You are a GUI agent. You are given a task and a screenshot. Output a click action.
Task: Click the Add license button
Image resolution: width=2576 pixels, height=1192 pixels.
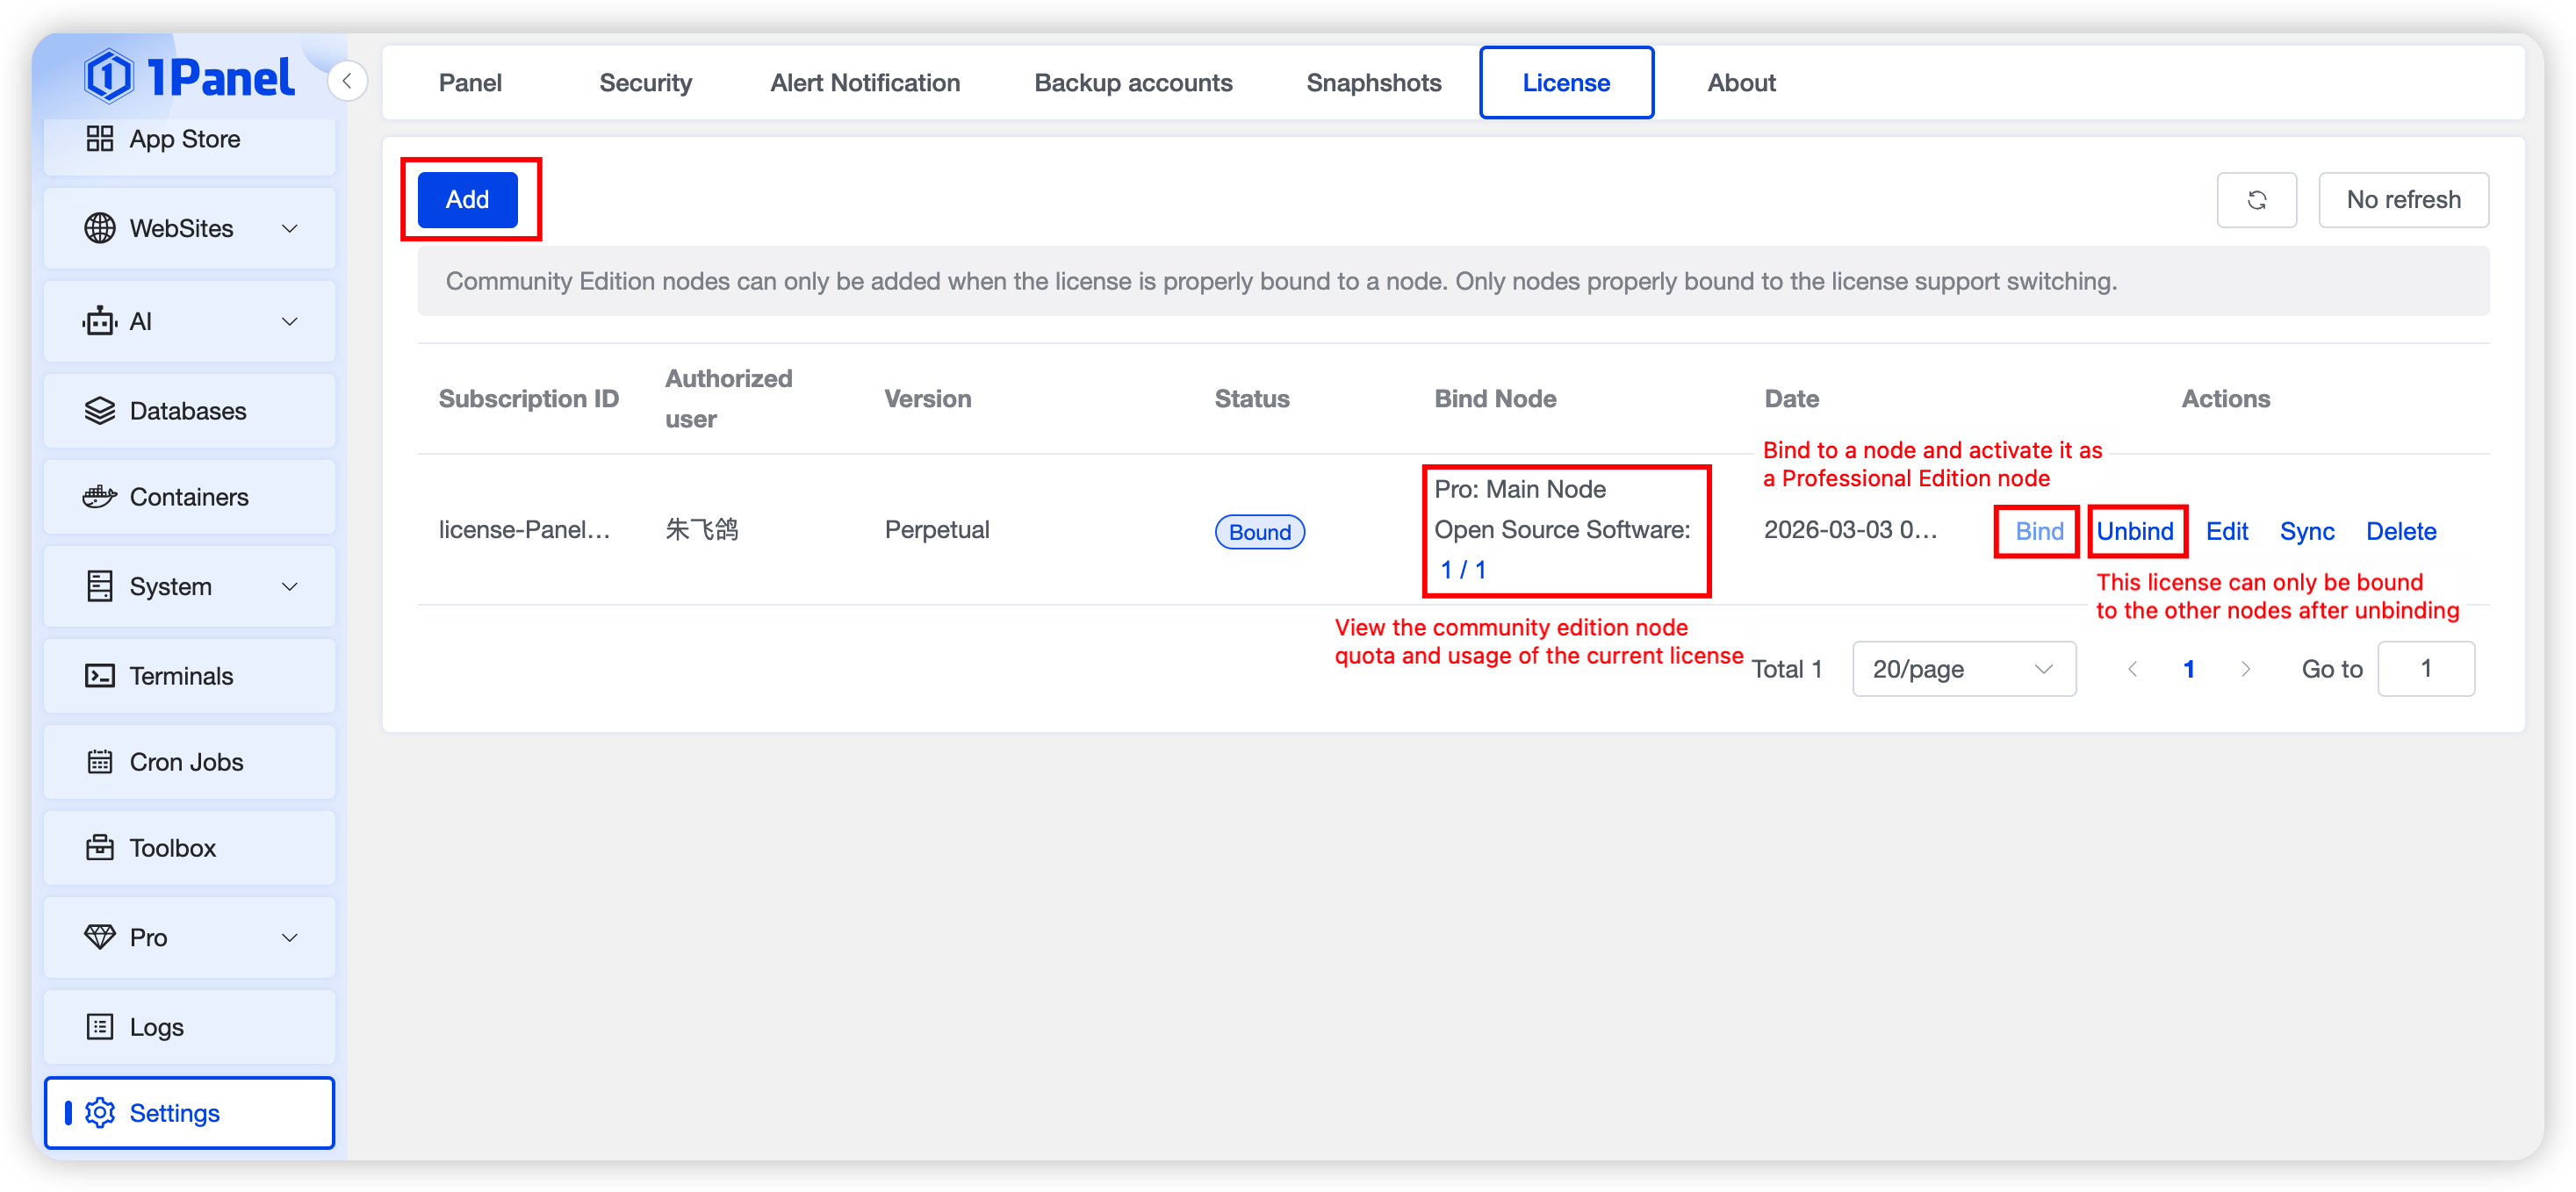467,200
